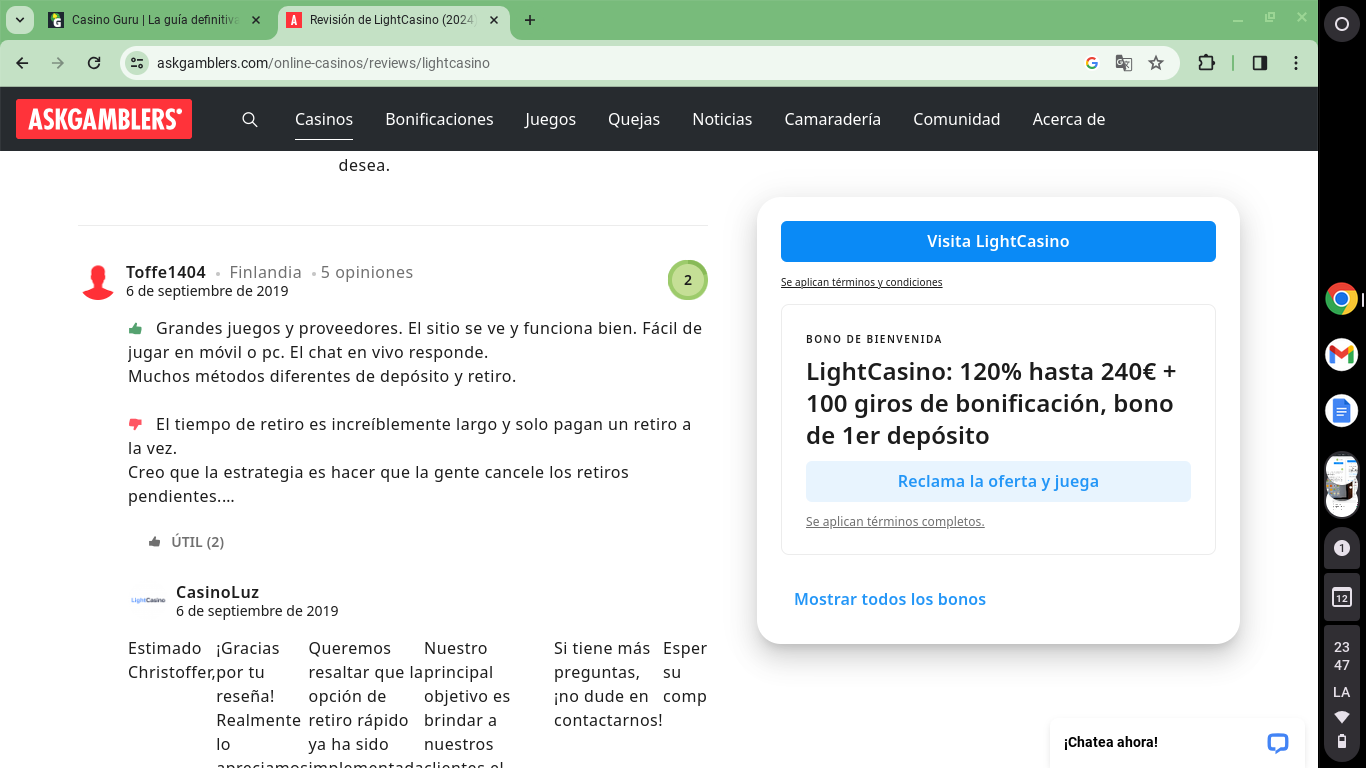Open a new tab with the plus button

click(530, 20)
